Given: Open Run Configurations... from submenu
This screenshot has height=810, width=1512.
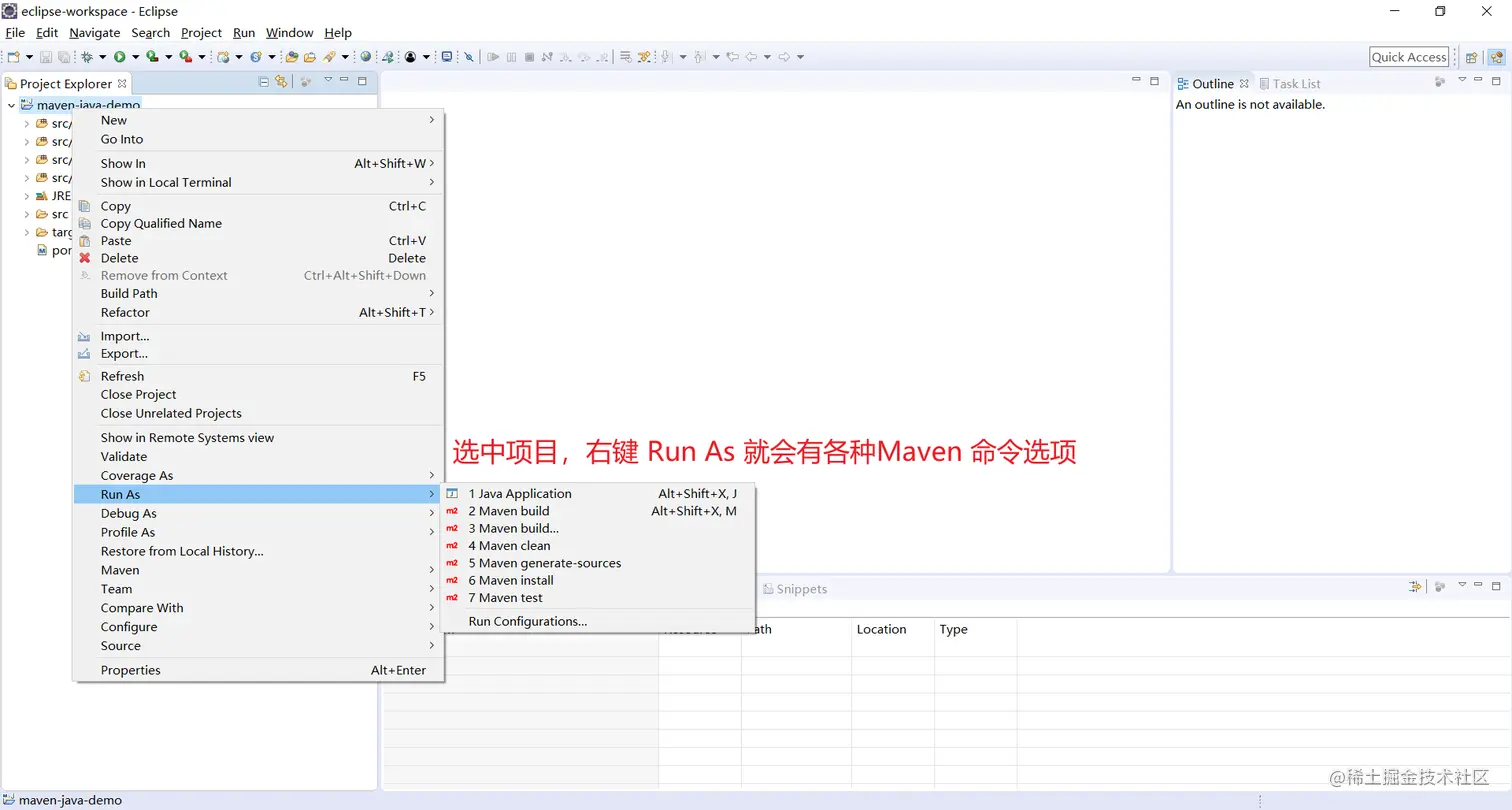Looking at the screenshot, I should (x=597, y=621).
